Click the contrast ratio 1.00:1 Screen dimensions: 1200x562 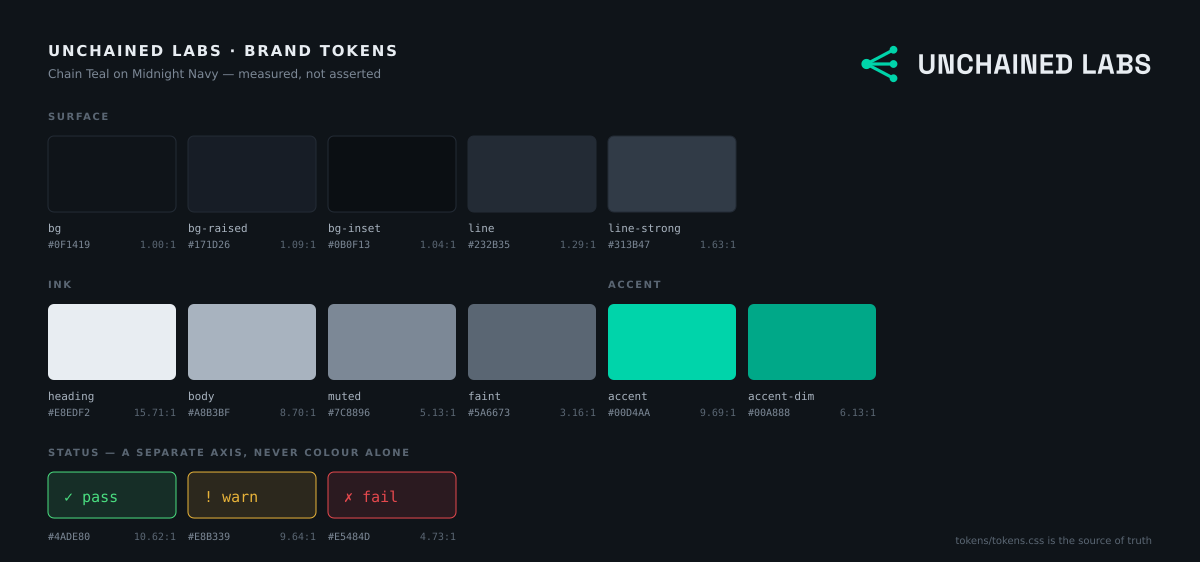point(158,245)
